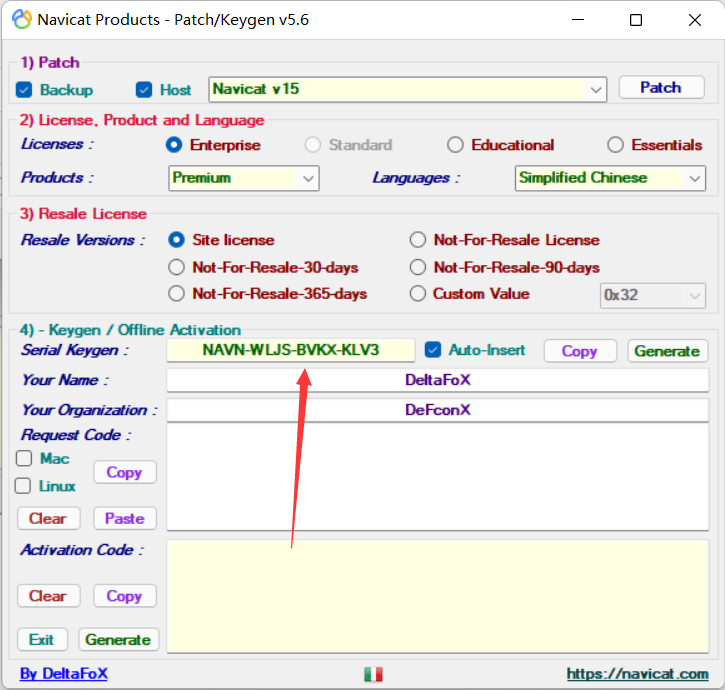The image size is (725, 690).
Task: Pick the Custom Value resale option
Action: (418, 294)
